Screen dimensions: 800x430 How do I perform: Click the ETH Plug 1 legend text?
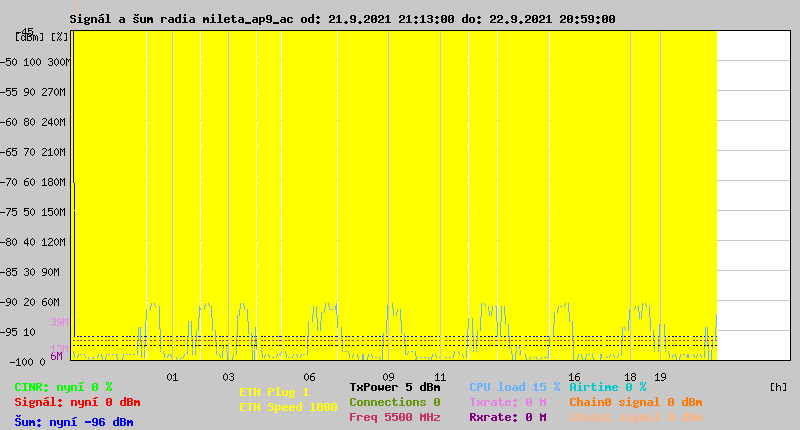click(x=274, y=392)
